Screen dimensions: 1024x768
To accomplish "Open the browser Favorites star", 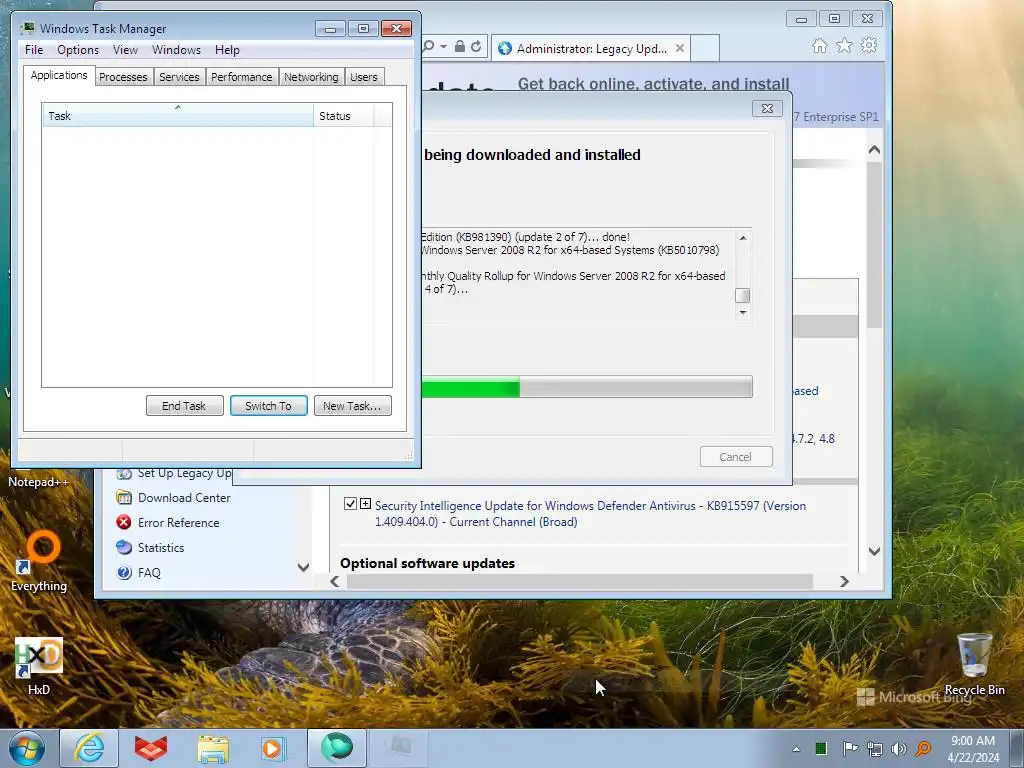I will [x=844, y=46].
